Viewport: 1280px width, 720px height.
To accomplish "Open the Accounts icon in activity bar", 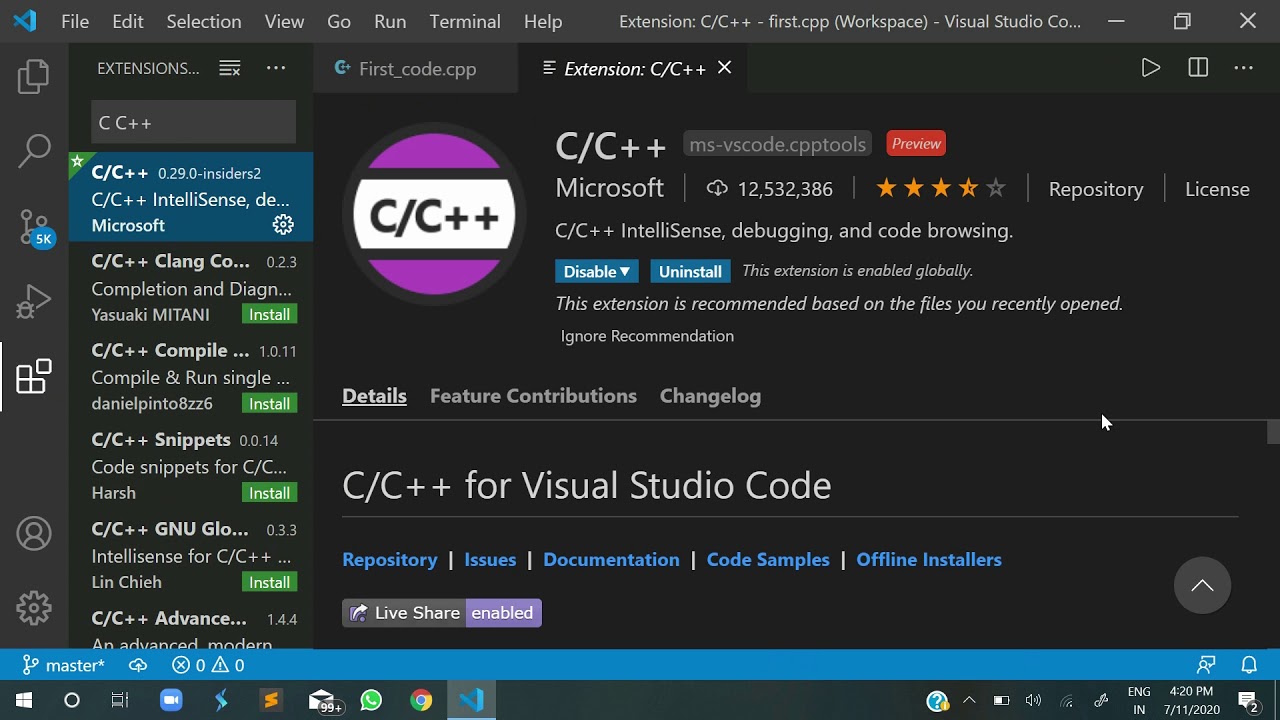I will (x=34, y=534).
